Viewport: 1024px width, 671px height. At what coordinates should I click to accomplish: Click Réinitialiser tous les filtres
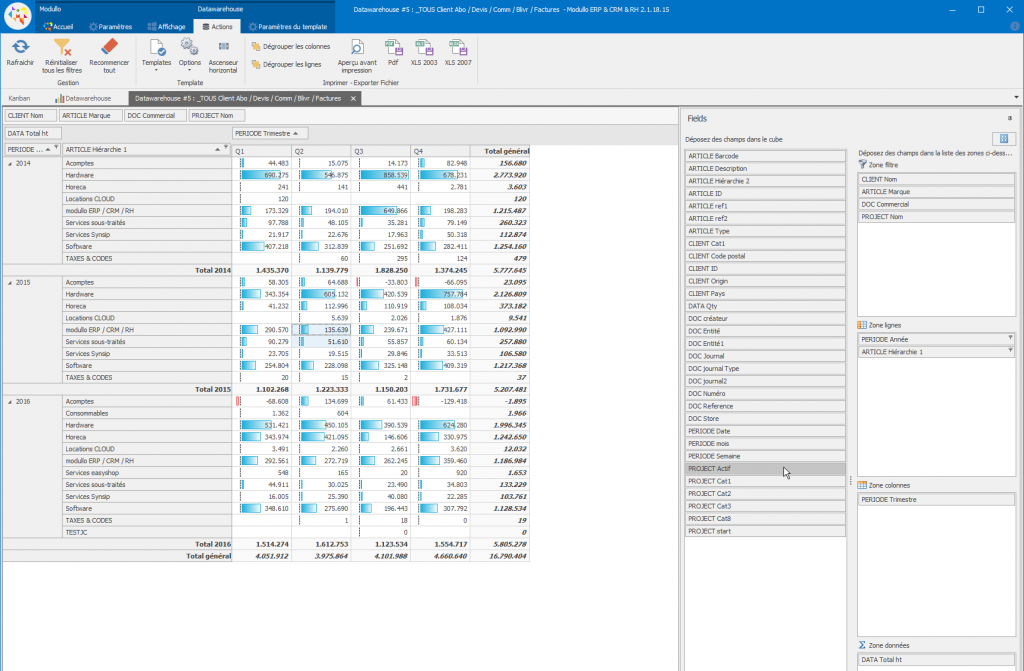pyautogui.click(x=62, y=56)
